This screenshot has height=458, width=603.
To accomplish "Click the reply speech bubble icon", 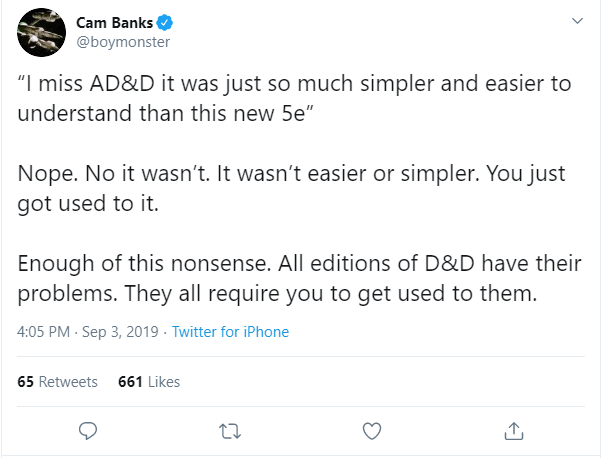I will pyautogui.click(x=88, y=431).
